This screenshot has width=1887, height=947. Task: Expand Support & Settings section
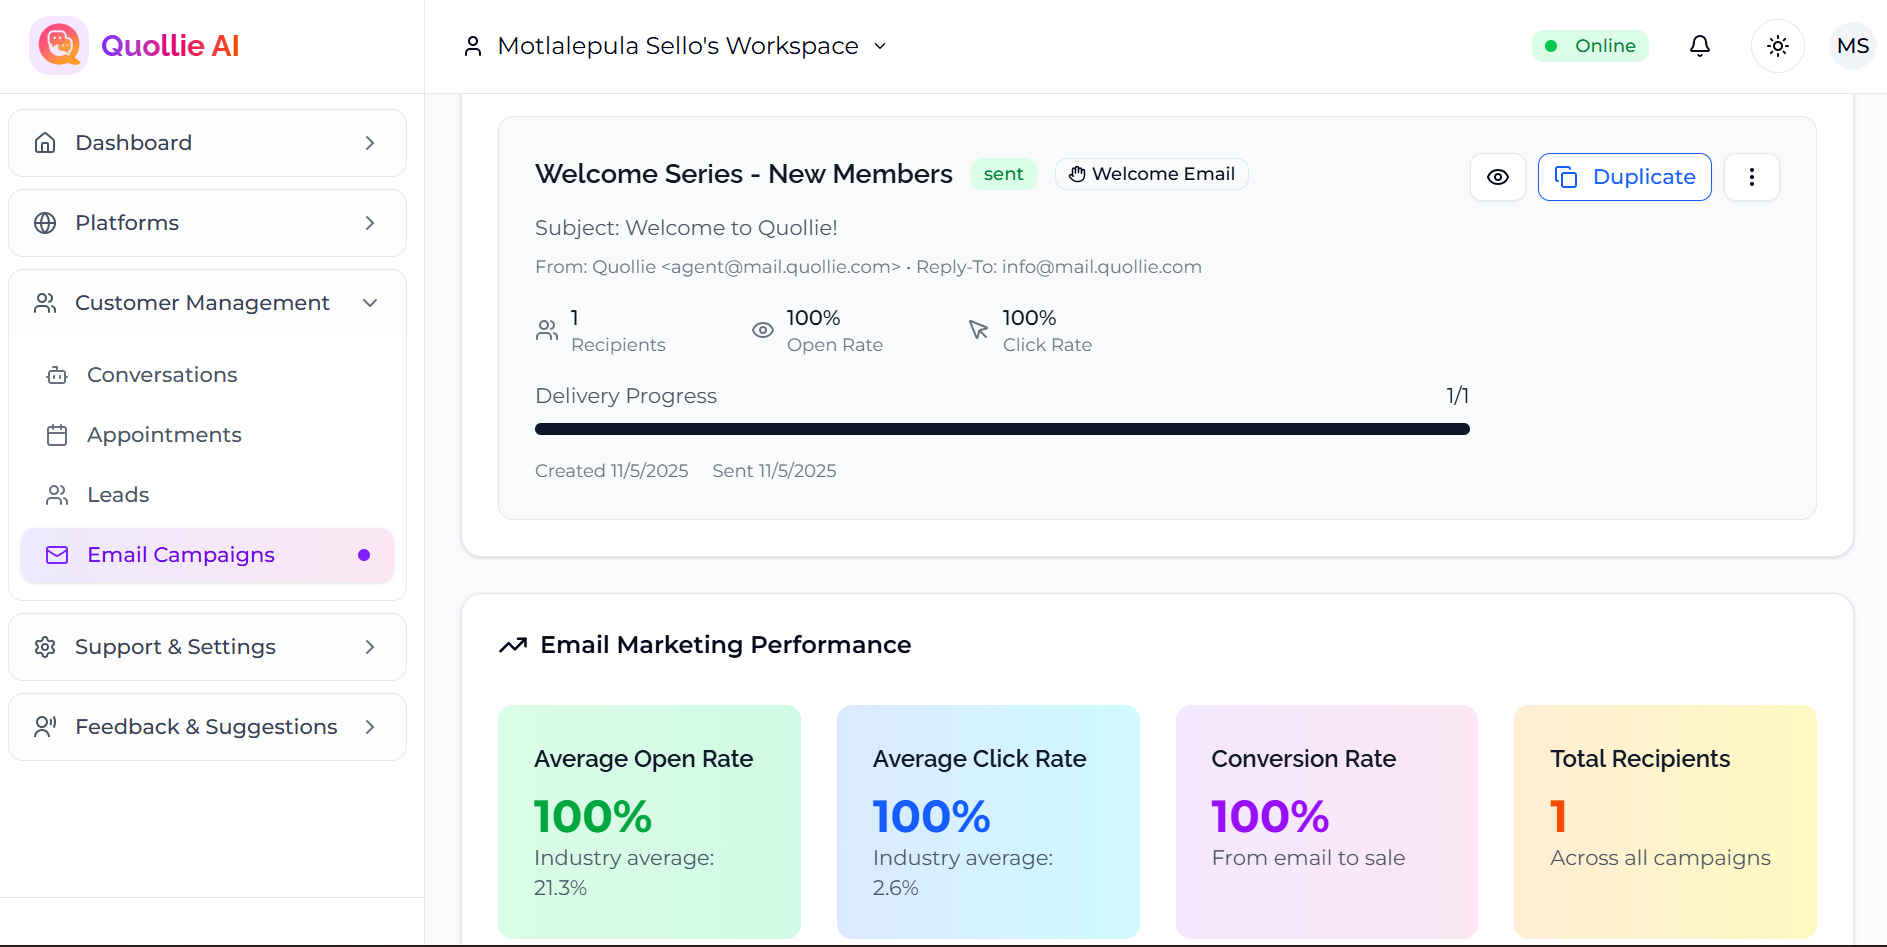pyautogui.click(x=207, y=647)
